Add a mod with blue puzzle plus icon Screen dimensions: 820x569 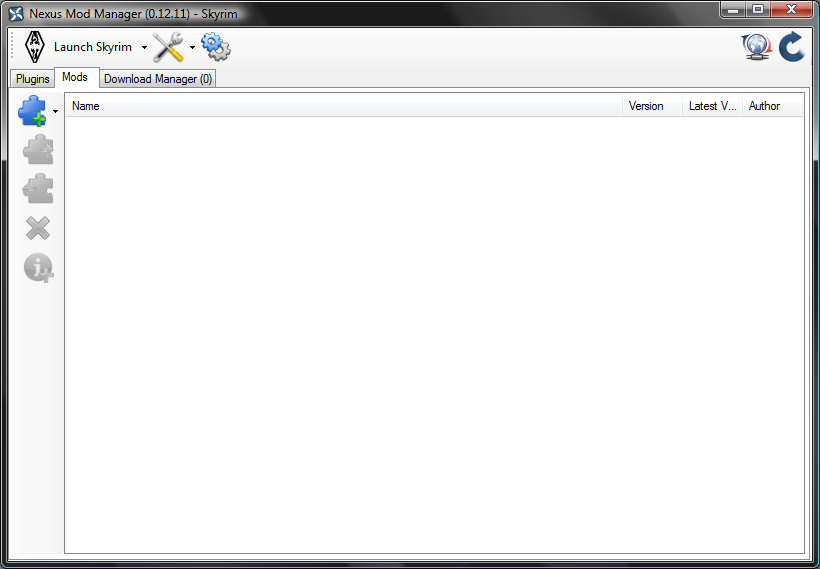point(32,110)
